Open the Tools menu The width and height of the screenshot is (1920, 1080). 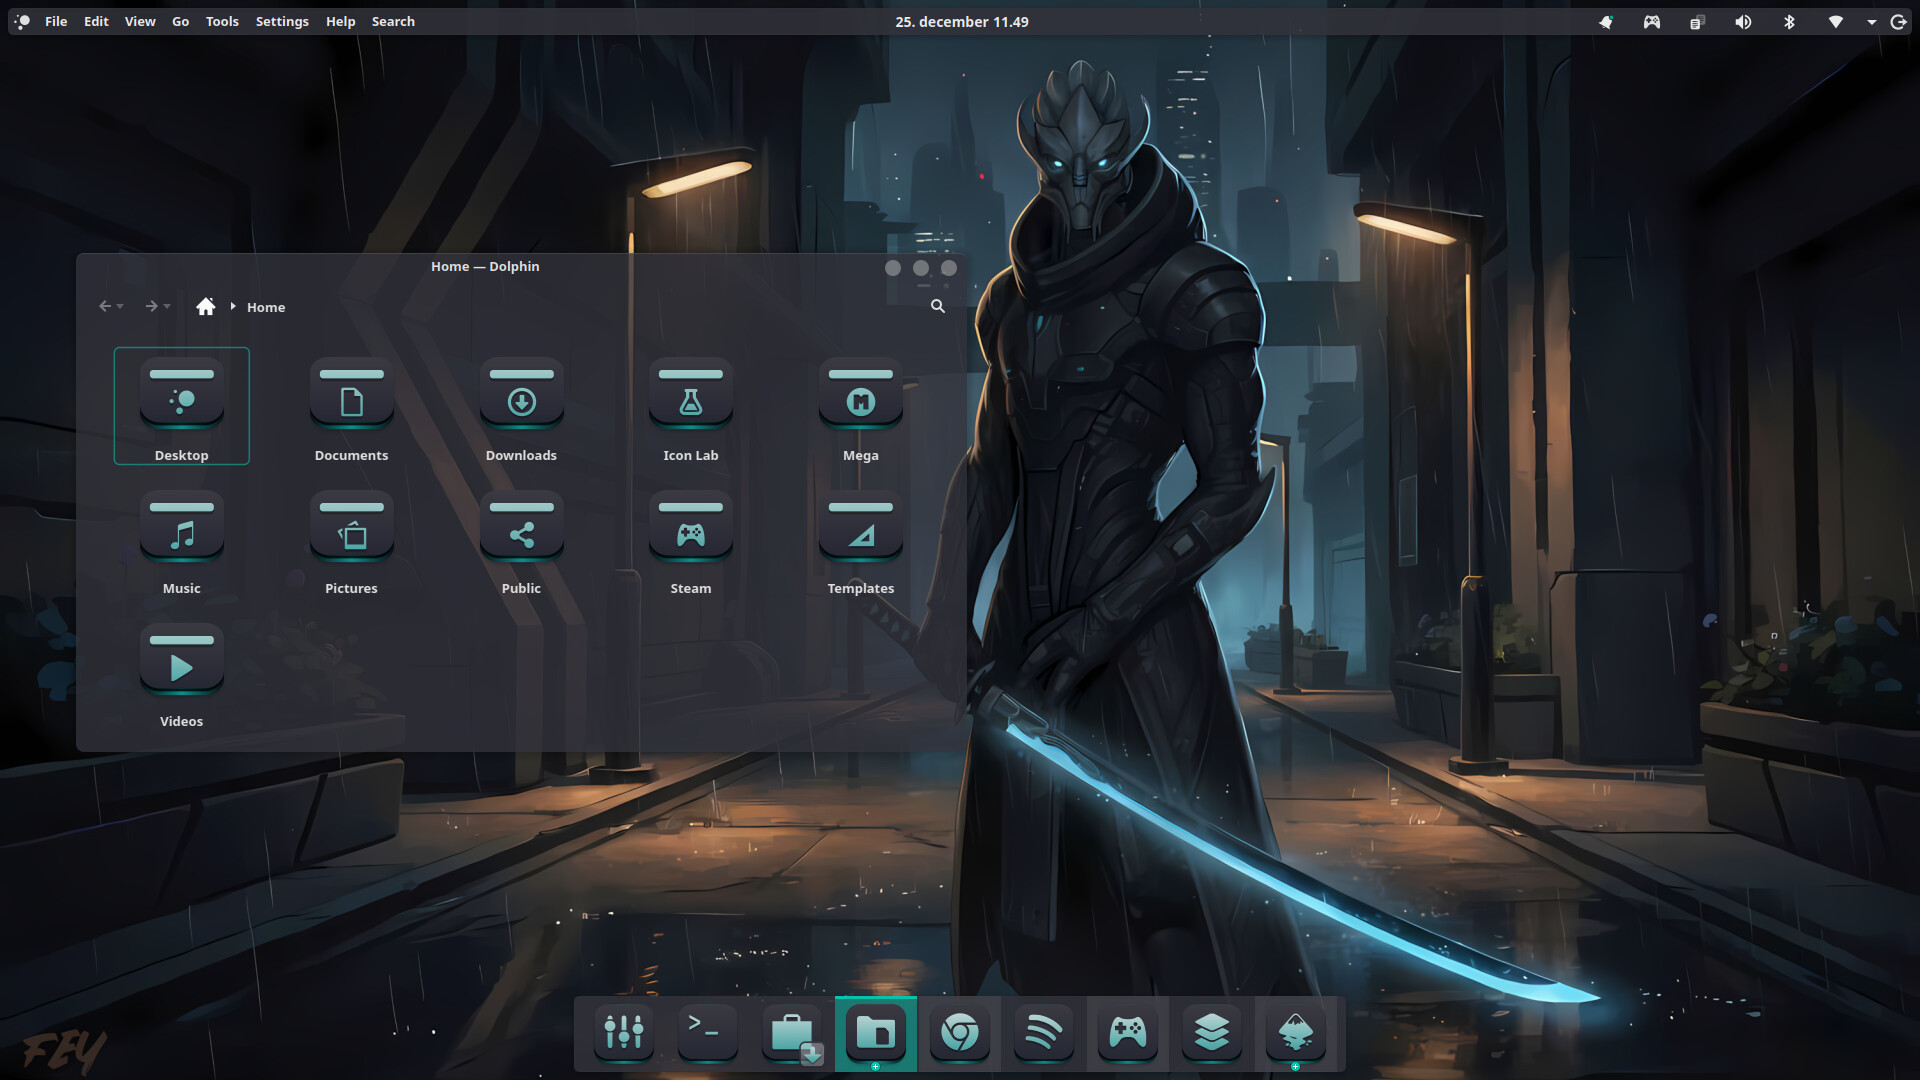(x=222, y=22)
